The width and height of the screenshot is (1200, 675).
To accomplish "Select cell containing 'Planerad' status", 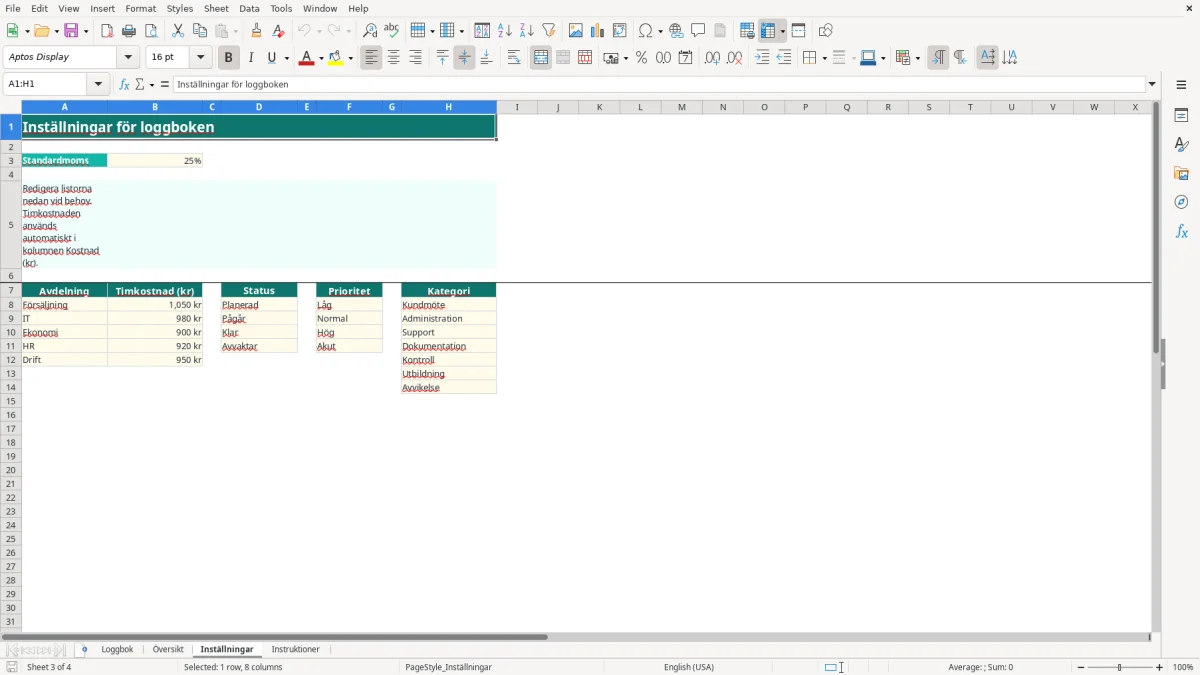I will pos(259,305).
